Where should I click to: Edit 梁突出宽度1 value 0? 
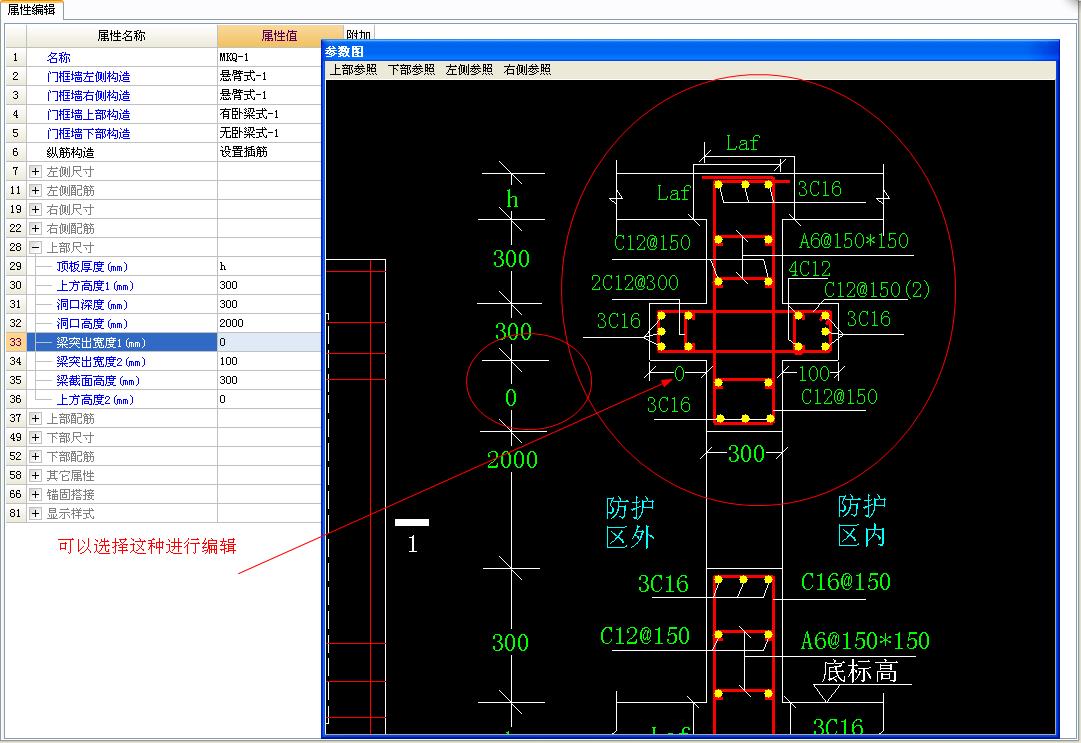pos(270,342)
